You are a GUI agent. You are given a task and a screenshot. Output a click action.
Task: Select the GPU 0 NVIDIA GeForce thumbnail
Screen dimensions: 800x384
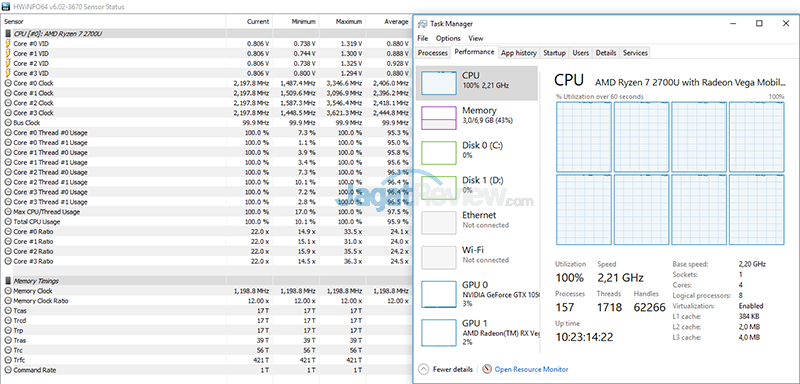click(x=439, y=294)
